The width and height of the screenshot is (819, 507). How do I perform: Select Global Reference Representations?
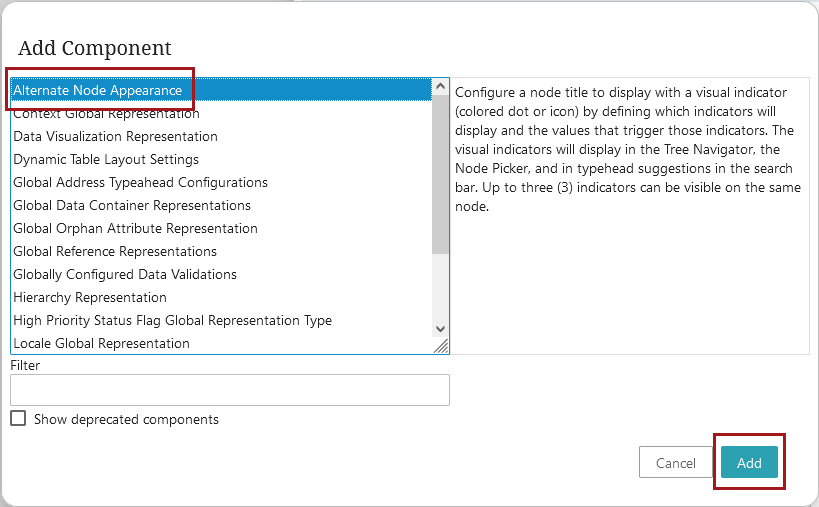pos(221,251)
